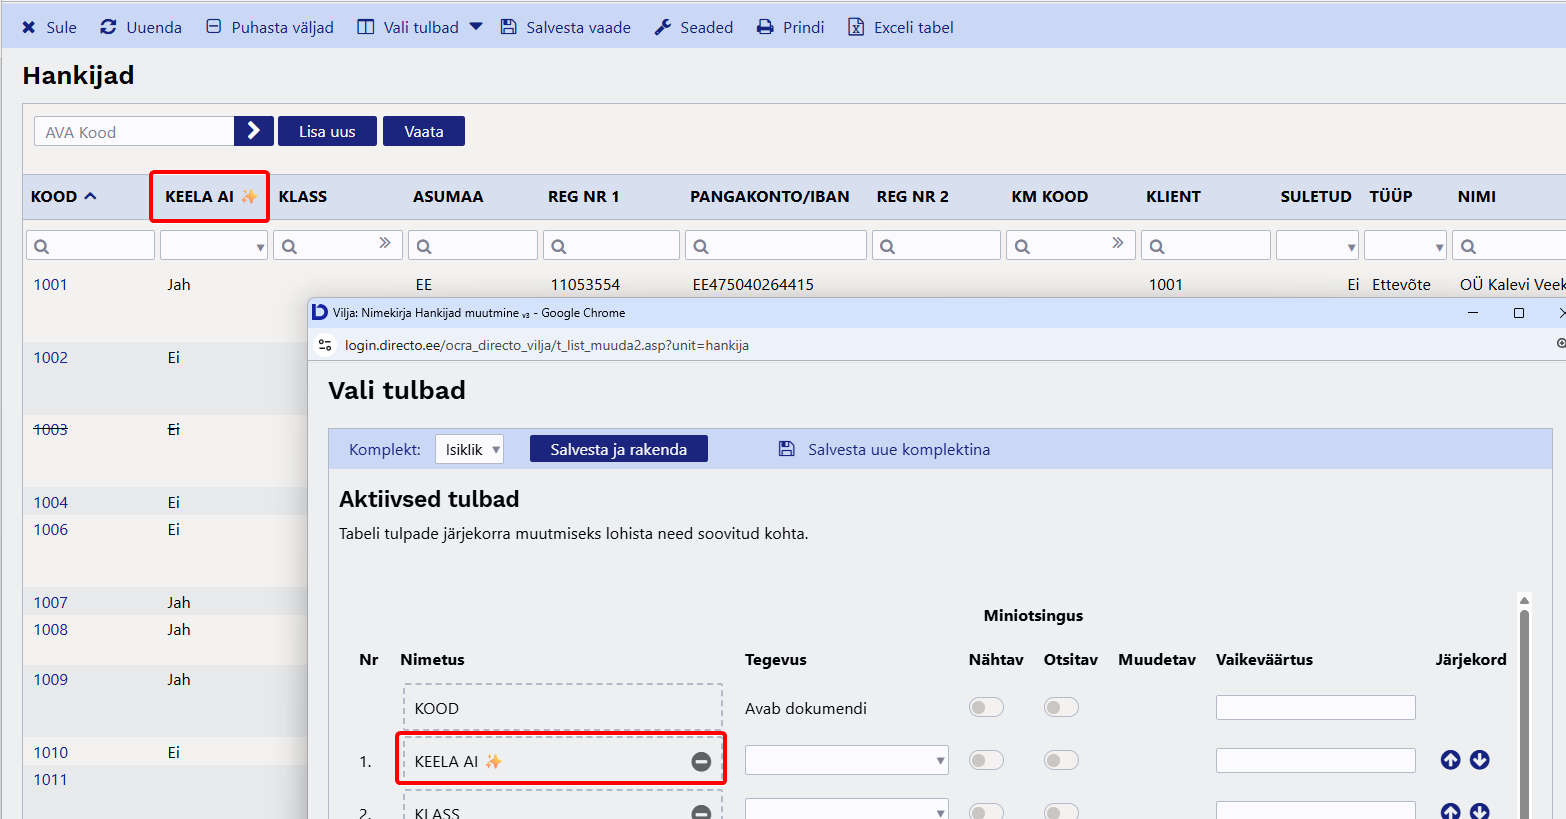Move KEELA AI column down with arrow

coord(1480,760)
